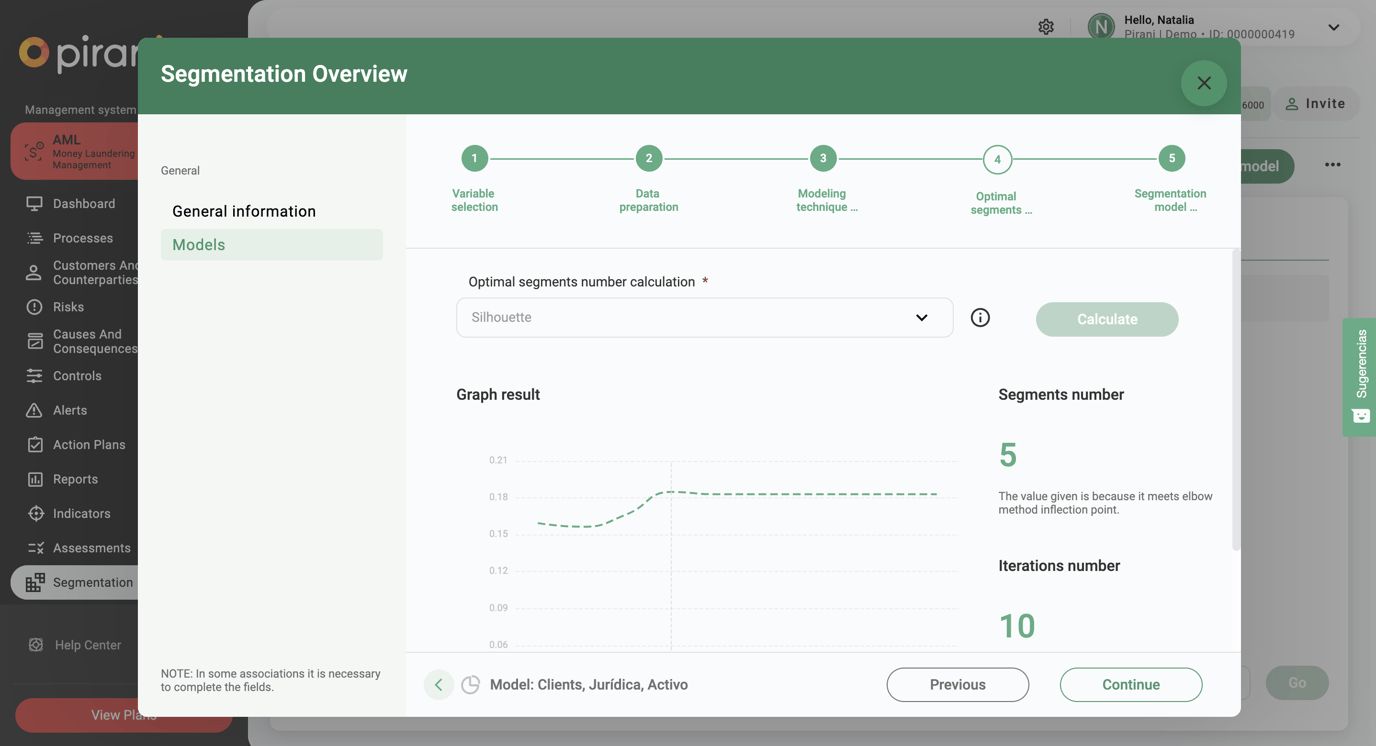The image size is (1376, 746).
Task: Open General information section
Action: click(x=244, y=211)
